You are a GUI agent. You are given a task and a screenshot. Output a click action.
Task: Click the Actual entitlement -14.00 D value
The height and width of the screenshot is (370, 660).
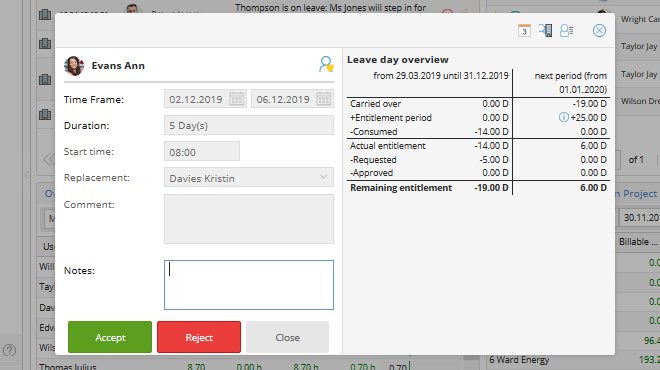click(491, 146)
